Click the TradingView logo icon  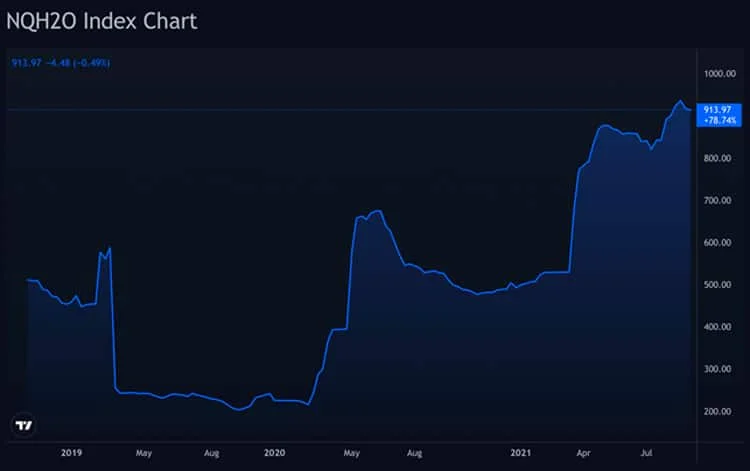point(21,425)
